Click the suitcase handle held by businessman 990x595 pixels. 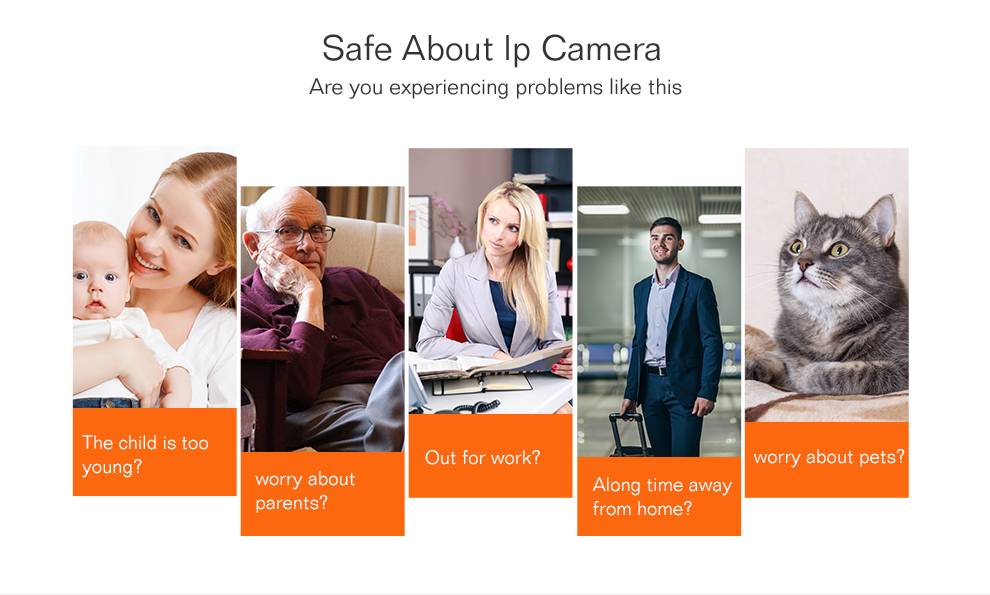pyautogui.click(x=628, y=419)
